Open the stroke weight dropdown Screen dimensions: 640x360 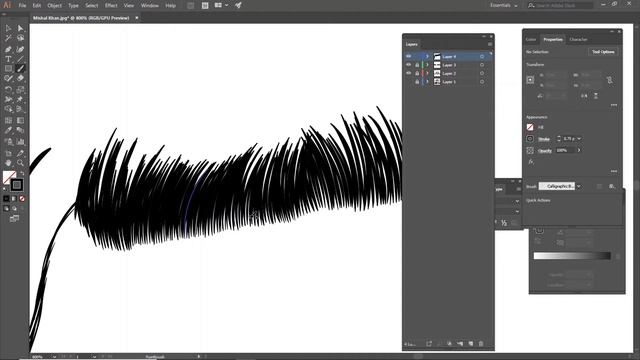click(579, 139)
